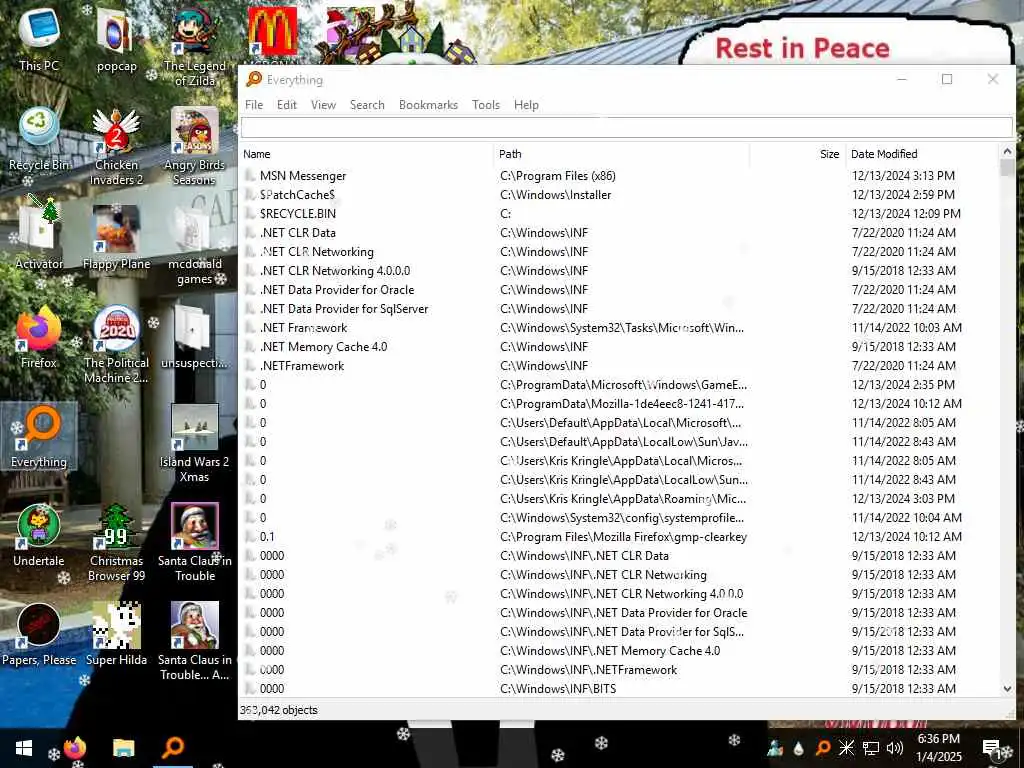This screenshot has width=1024, height=768.
Task: Select the McDonald's golden arches desktop icon
Action: [x=272, y=31]
